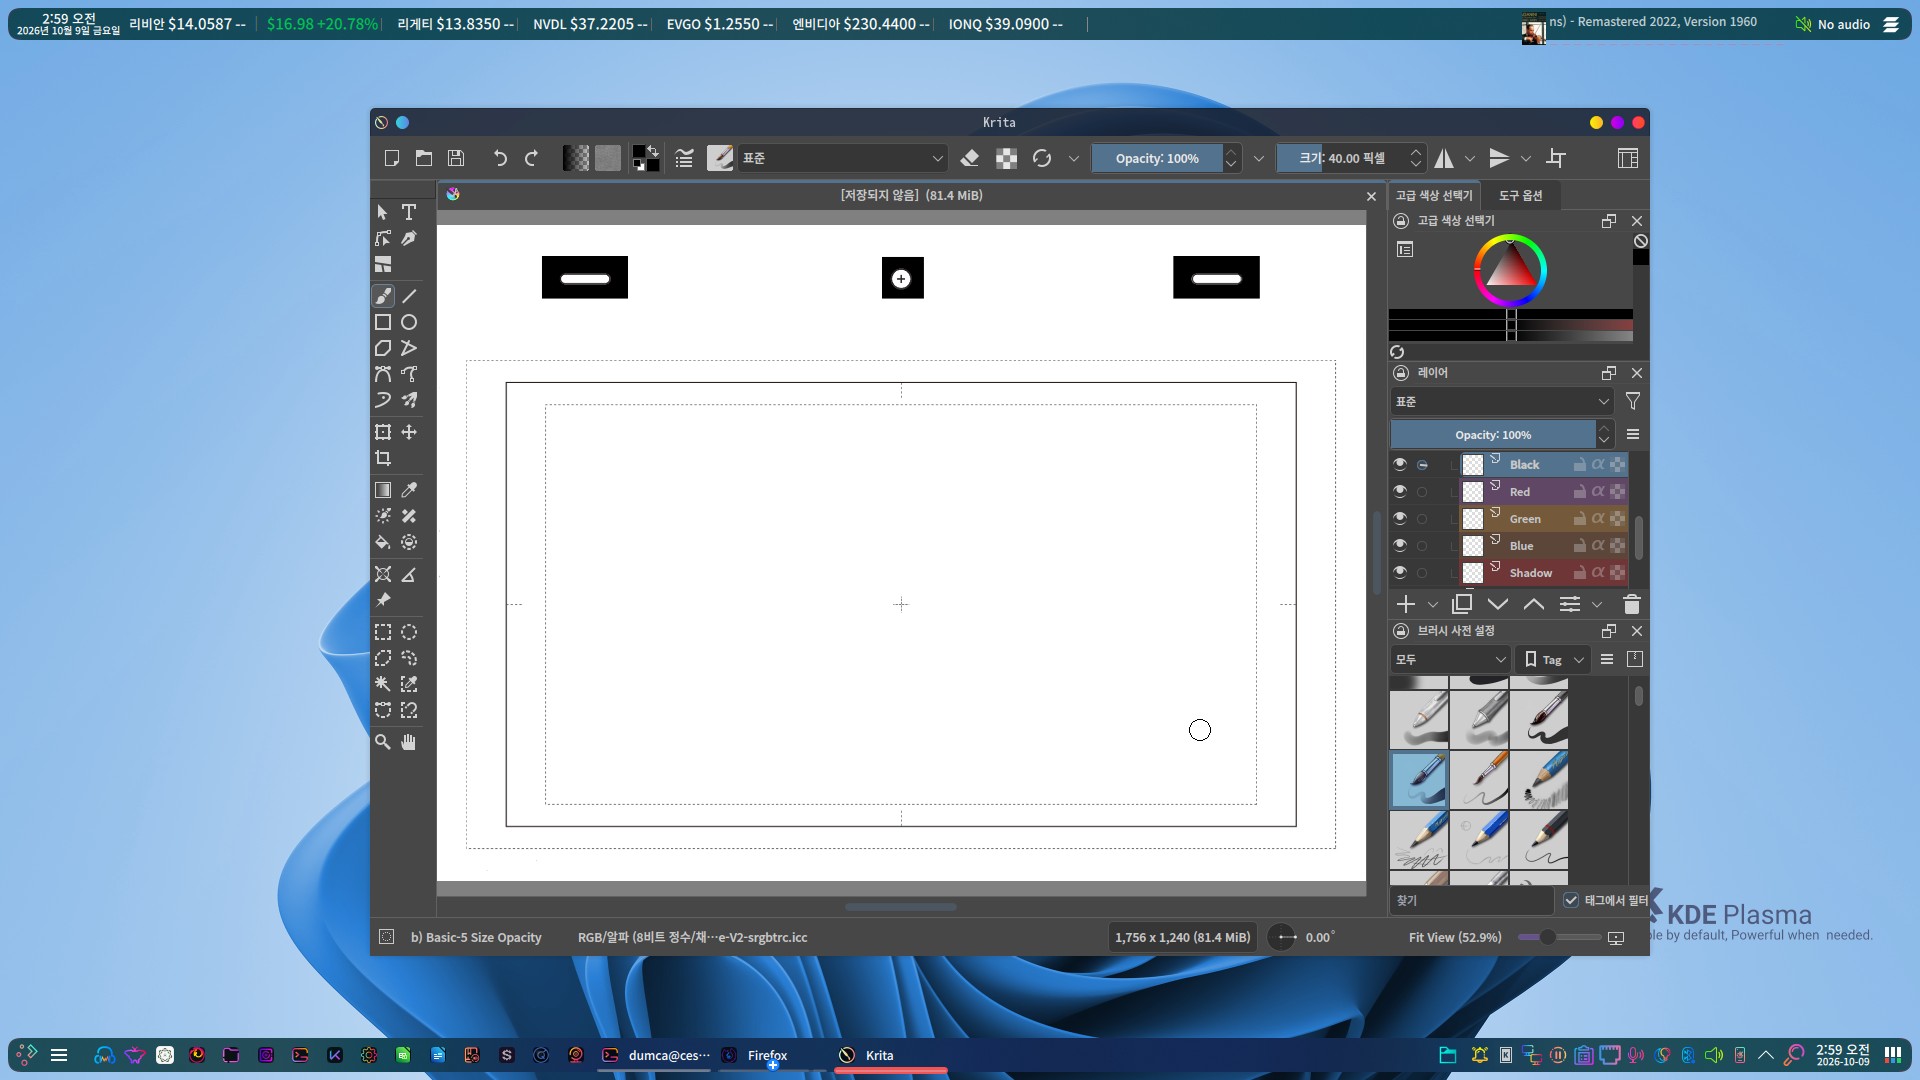Delete layer with trash icon

pos(1632,604)
